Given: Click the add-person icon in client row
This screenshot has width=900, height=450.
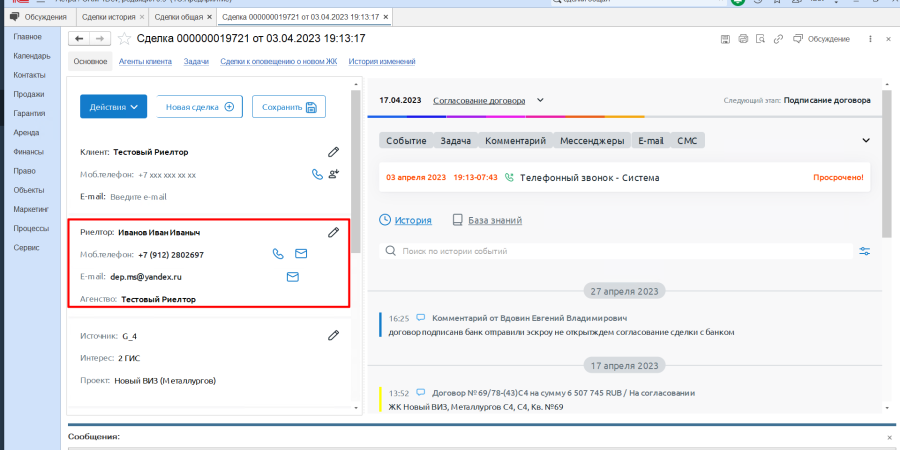Looking at the screenshot, I should [x=334, y=174].
